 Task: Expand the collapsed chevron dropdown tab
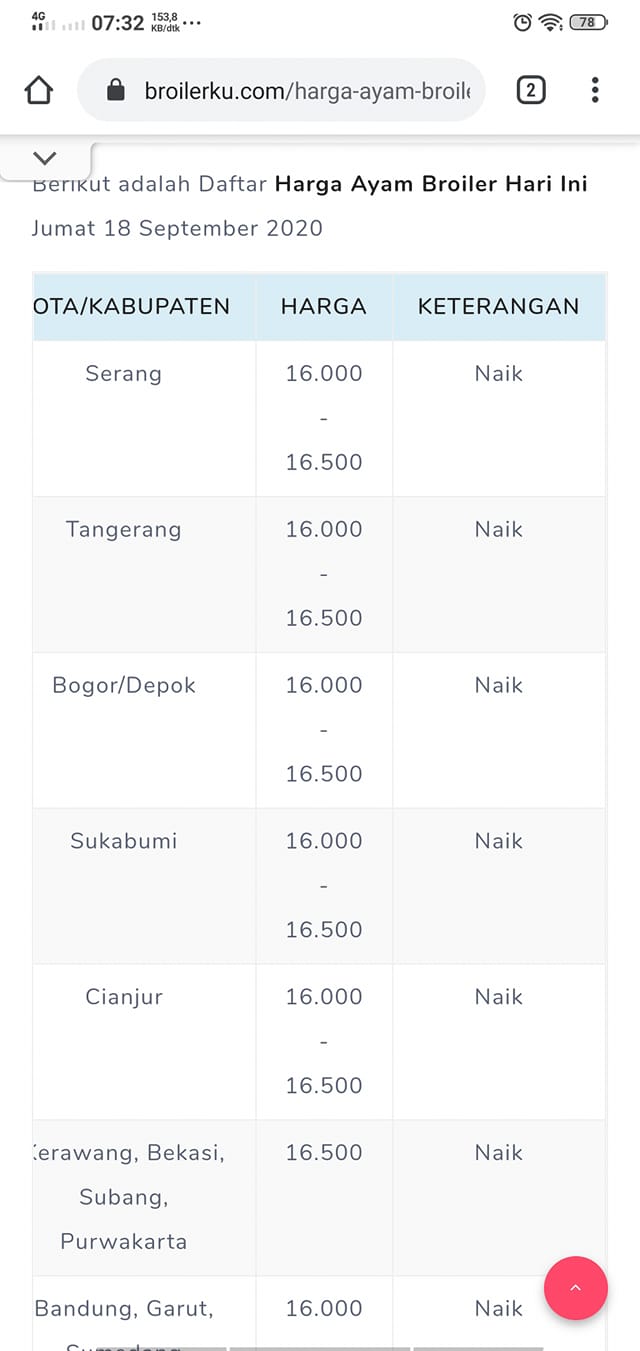click(45, 158)
